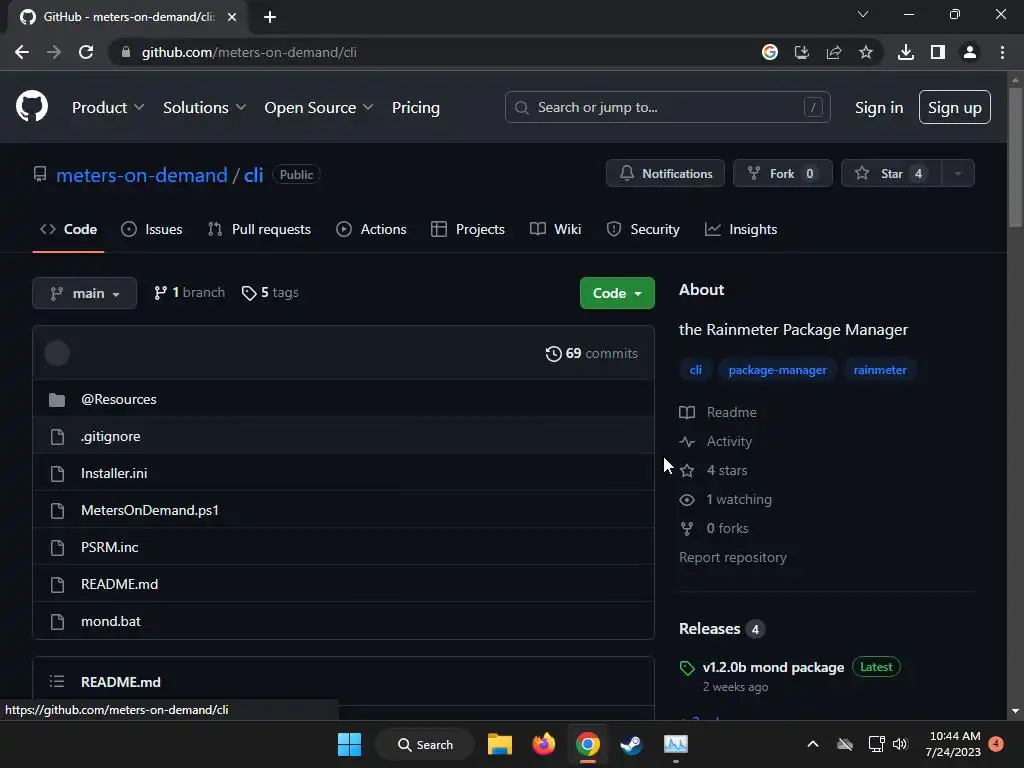Image resolution: width=1024 pixels, height=768 pixels.
Task: View the 5 tags link
Action: pyautogui.click(x=270, y=293)
